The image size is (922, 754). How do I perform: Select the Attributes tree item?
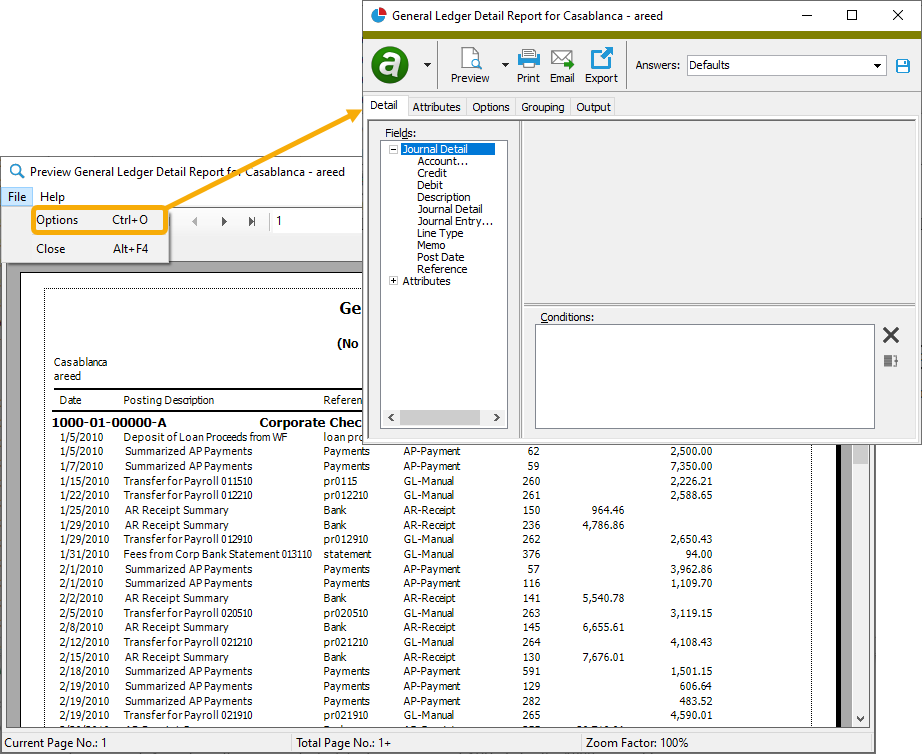(x=426, y=281)
